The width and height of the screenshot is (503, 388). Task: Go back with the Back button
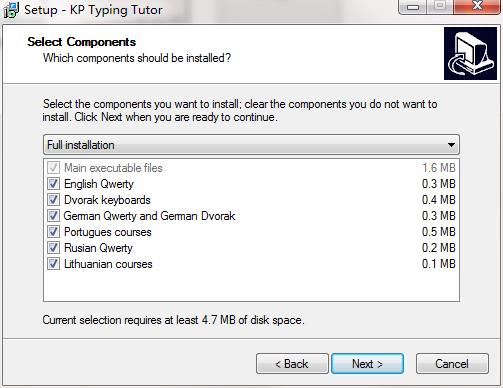[292, 364]
